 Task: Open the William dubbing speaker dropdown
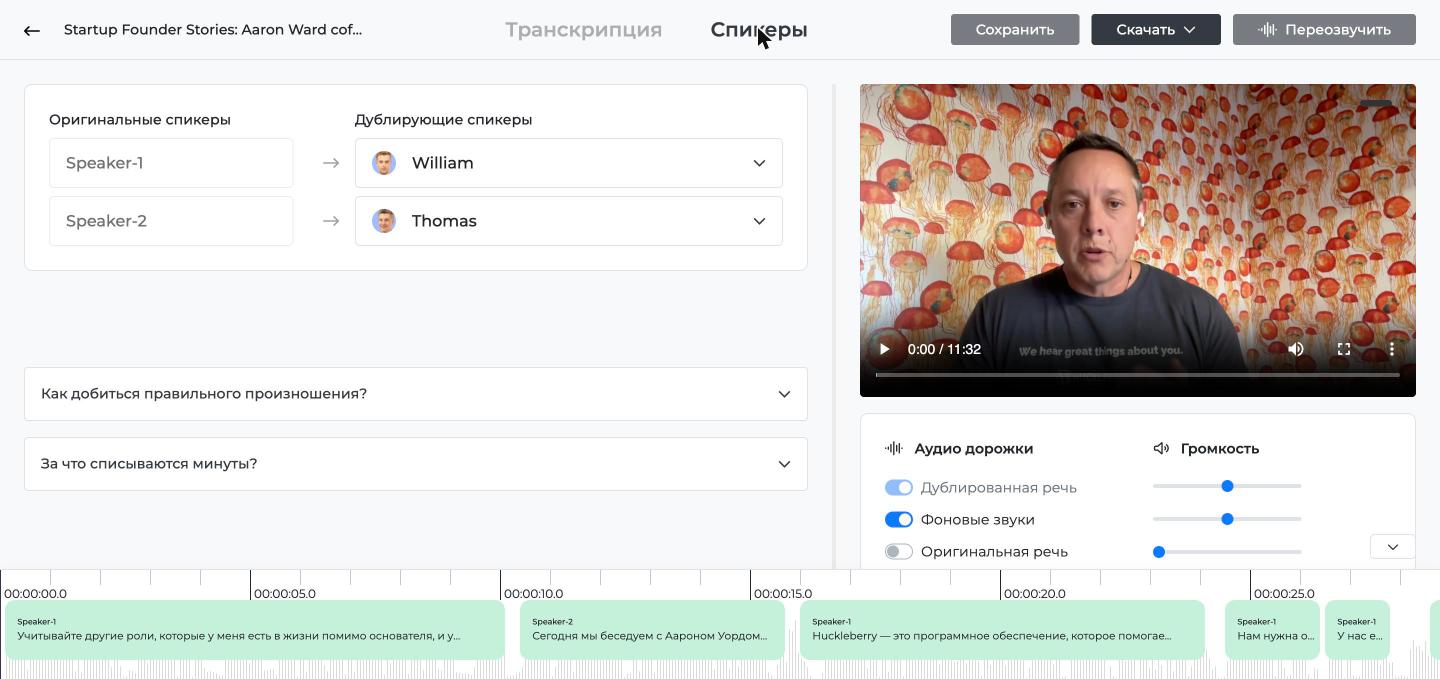tap(569, 163)
